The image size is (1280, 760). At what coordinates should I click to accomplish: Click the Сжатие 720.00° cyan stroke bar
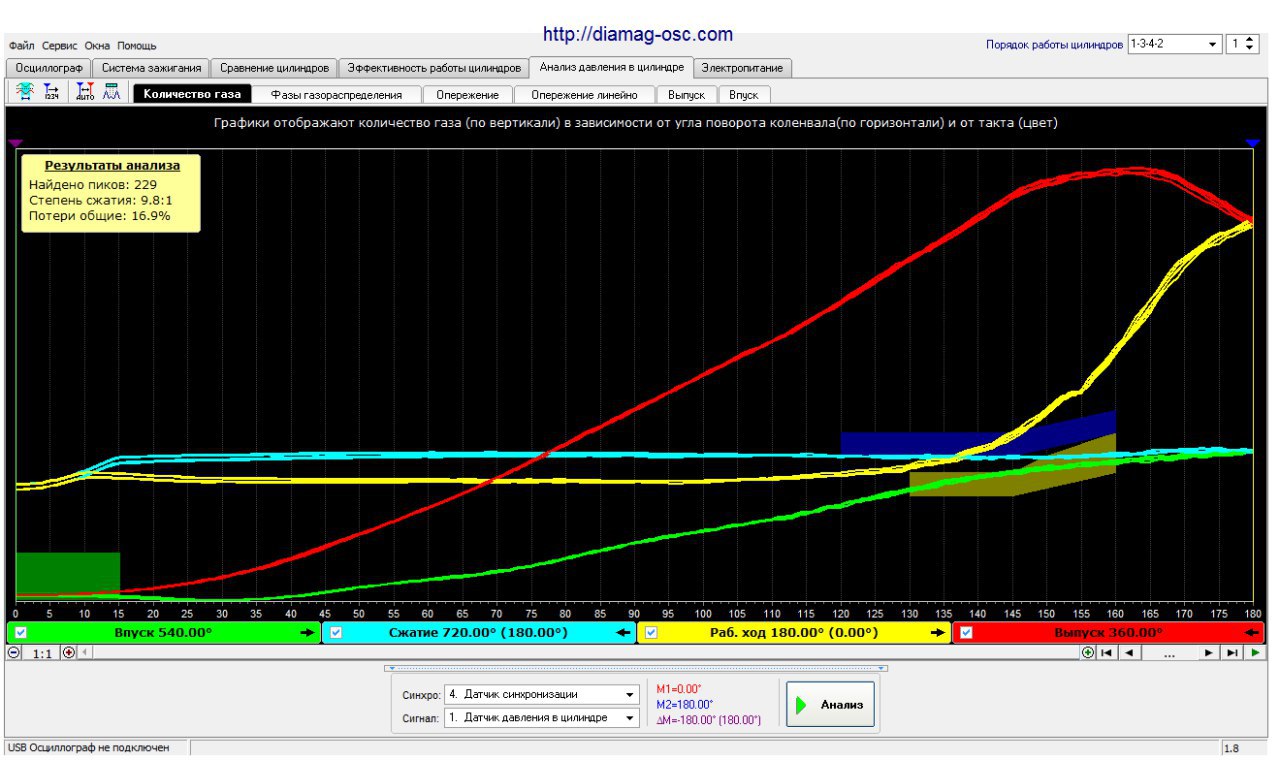479,633
